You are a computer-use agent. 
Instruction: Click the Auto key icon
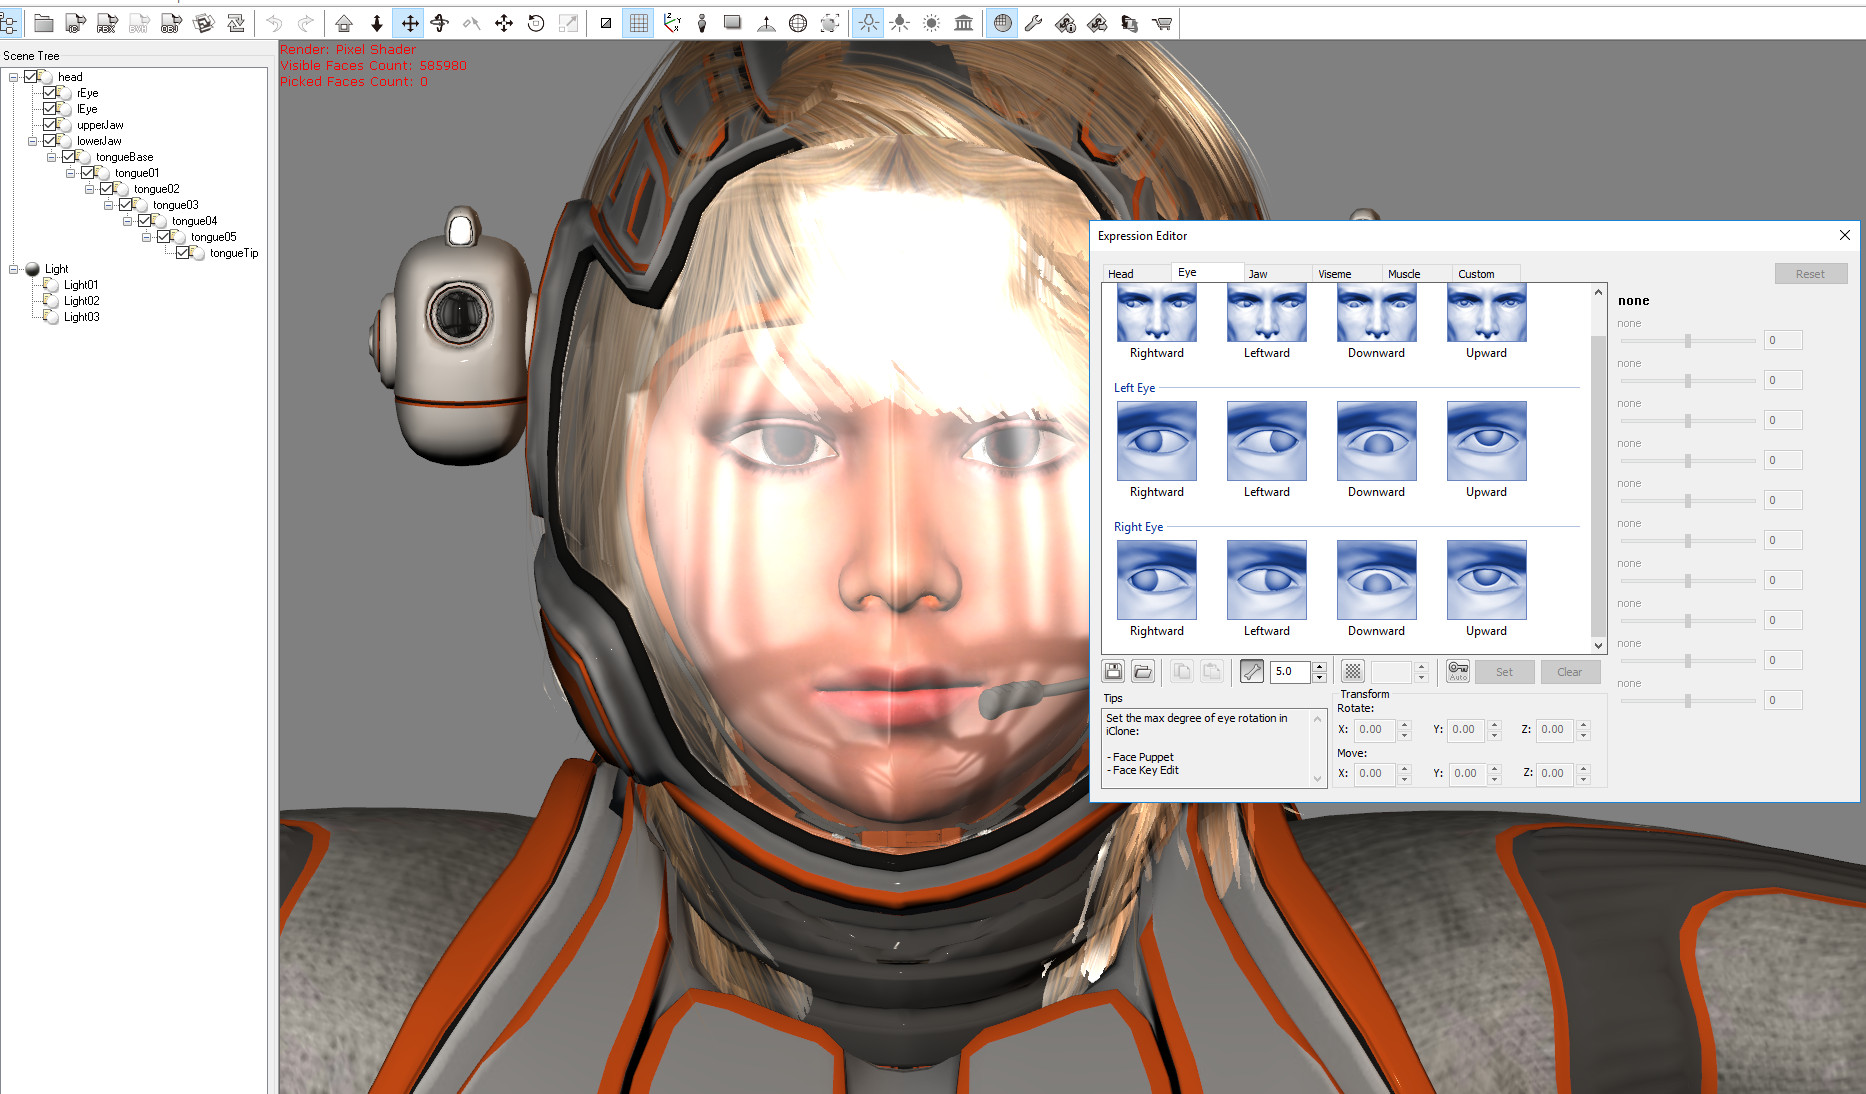click(x=1458, y=671)
